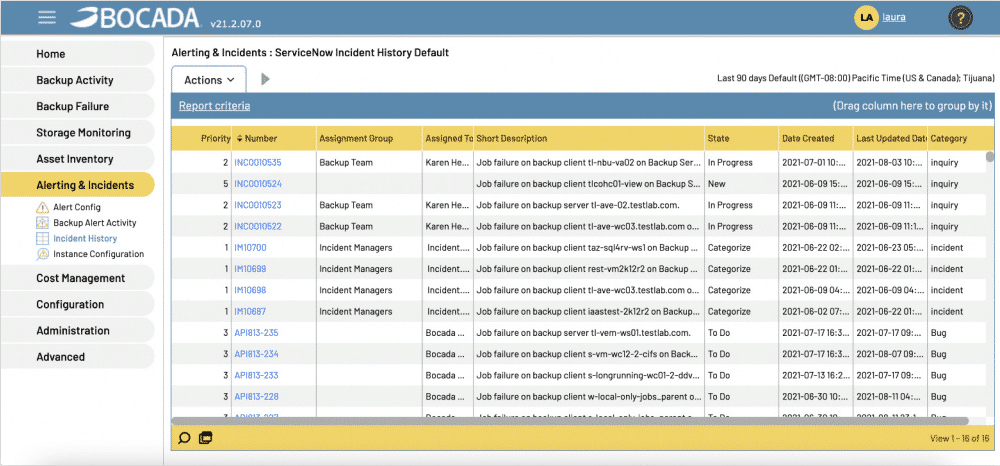Image resolution: width=1000 pixels, height=466 pixels.
Task: Open incident API813-228
Action: coord(256,397)
